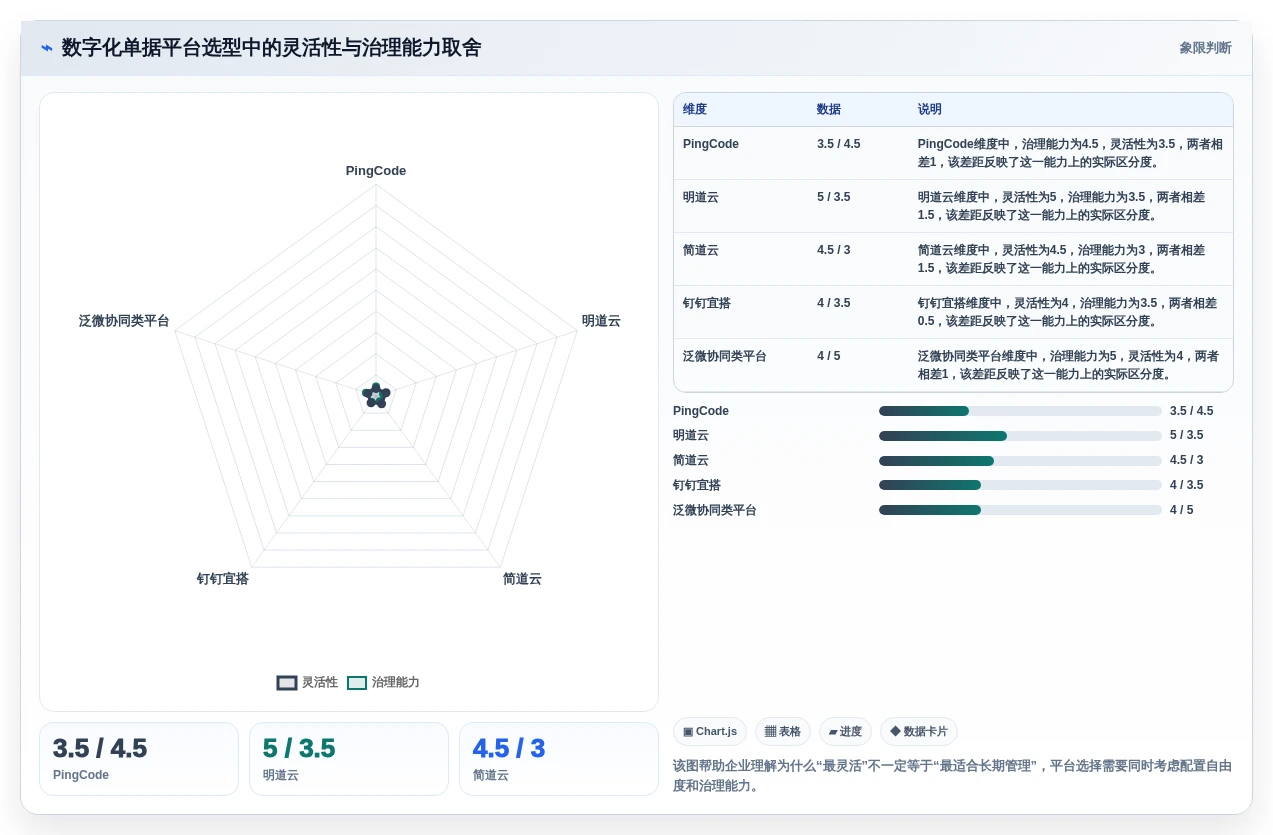The width and height of the screenshot is (1273, 835).
Task: Select the PingCode row name cell
Action: click(740, 153)
